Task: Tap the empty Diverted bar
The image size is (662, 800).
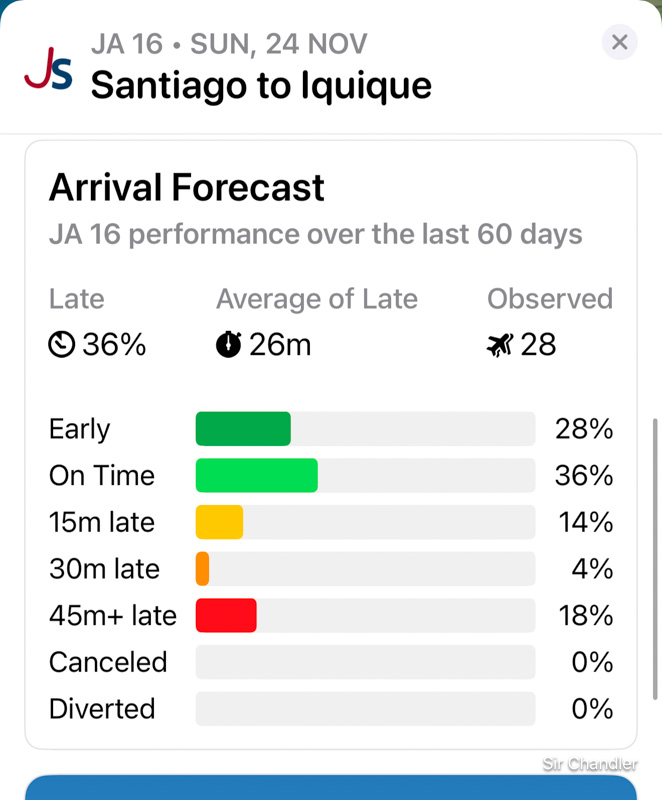Action: [x=365, y=709]
